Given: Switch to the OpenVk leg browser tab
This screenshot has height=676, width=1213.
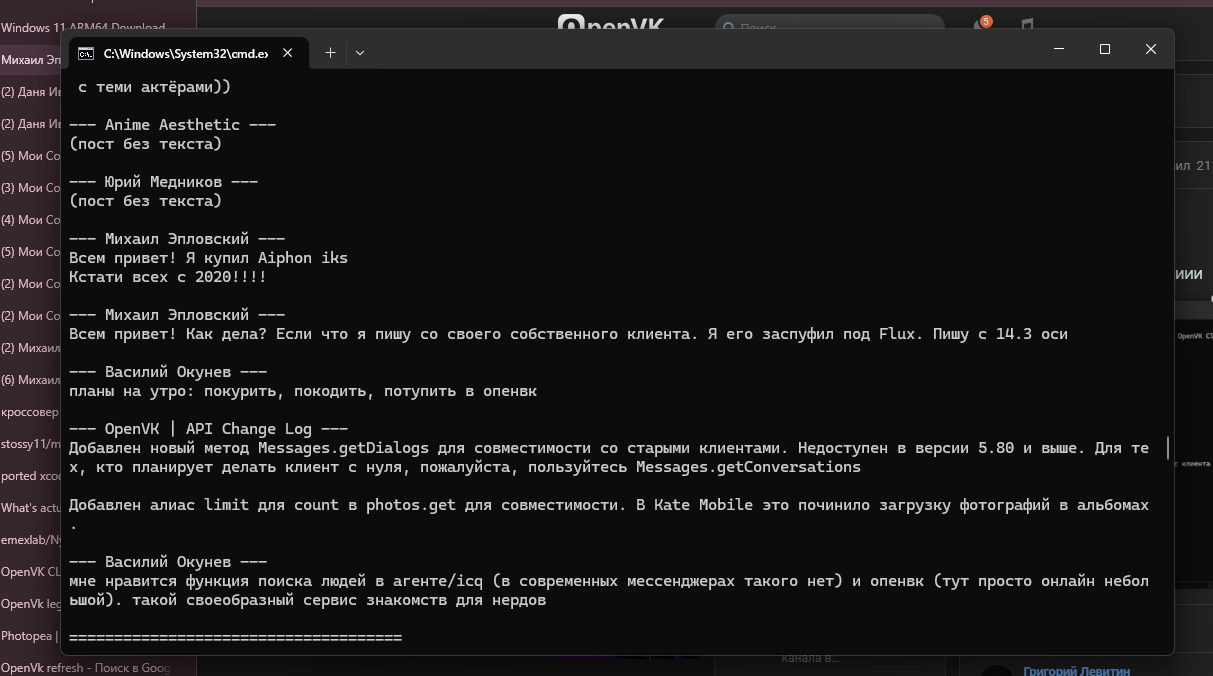Looking at the screenshot, I should (32, 604).
